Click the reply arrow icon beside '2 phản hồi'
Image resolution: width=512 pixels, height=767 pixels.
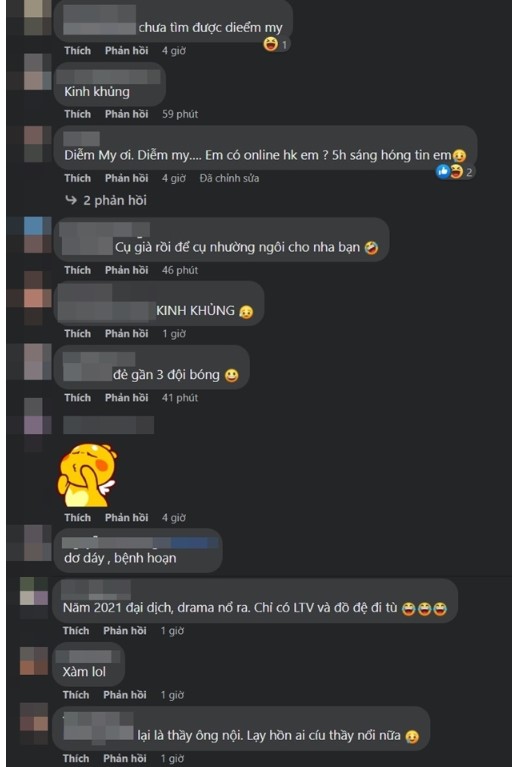(x=71, y=200)
